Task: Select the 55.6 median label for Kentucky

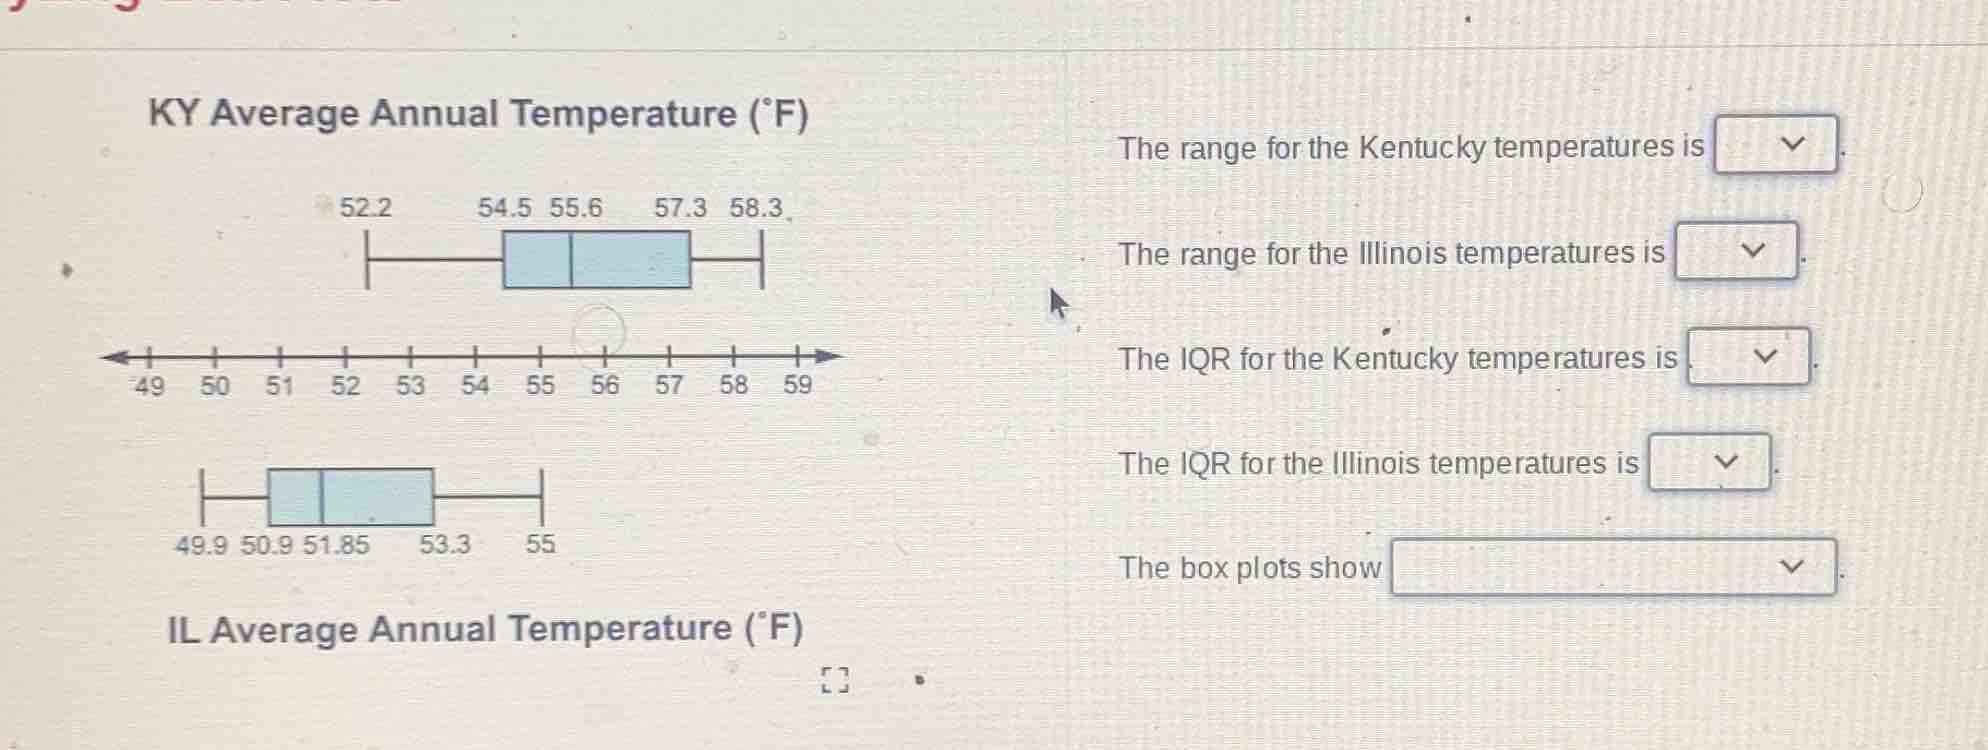Action: 576,208
